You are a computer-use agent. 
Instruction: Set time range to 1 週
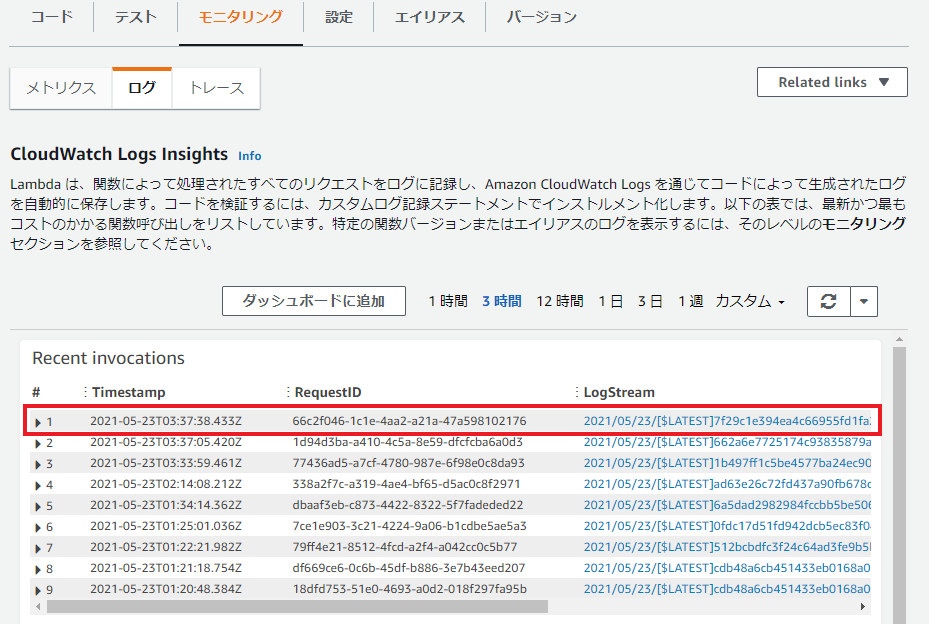(x=690, y=301)
